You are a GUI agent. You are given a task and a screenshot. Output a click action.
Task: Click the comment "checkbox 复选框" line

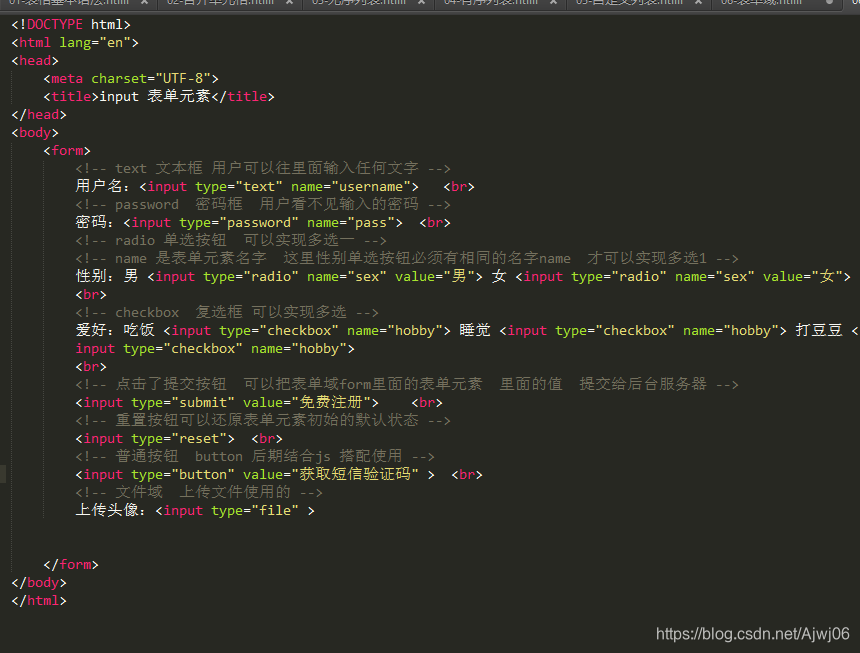(x=227, y=313)
